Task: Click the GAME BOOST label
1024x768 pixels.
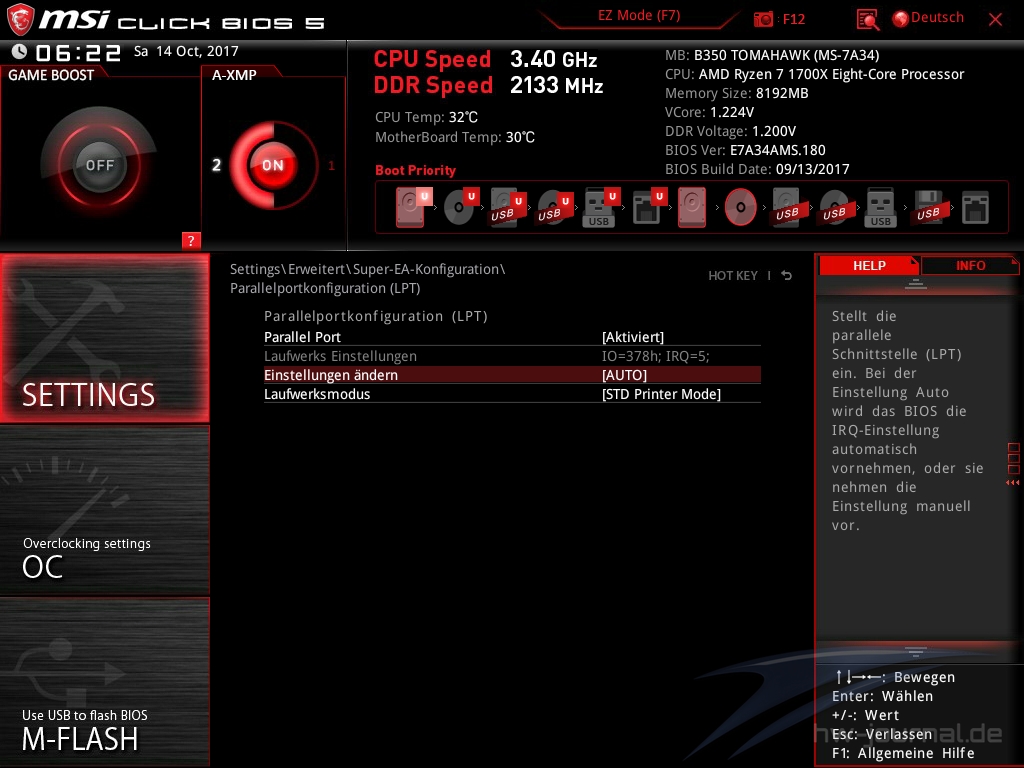Action: tap(51, 75)
